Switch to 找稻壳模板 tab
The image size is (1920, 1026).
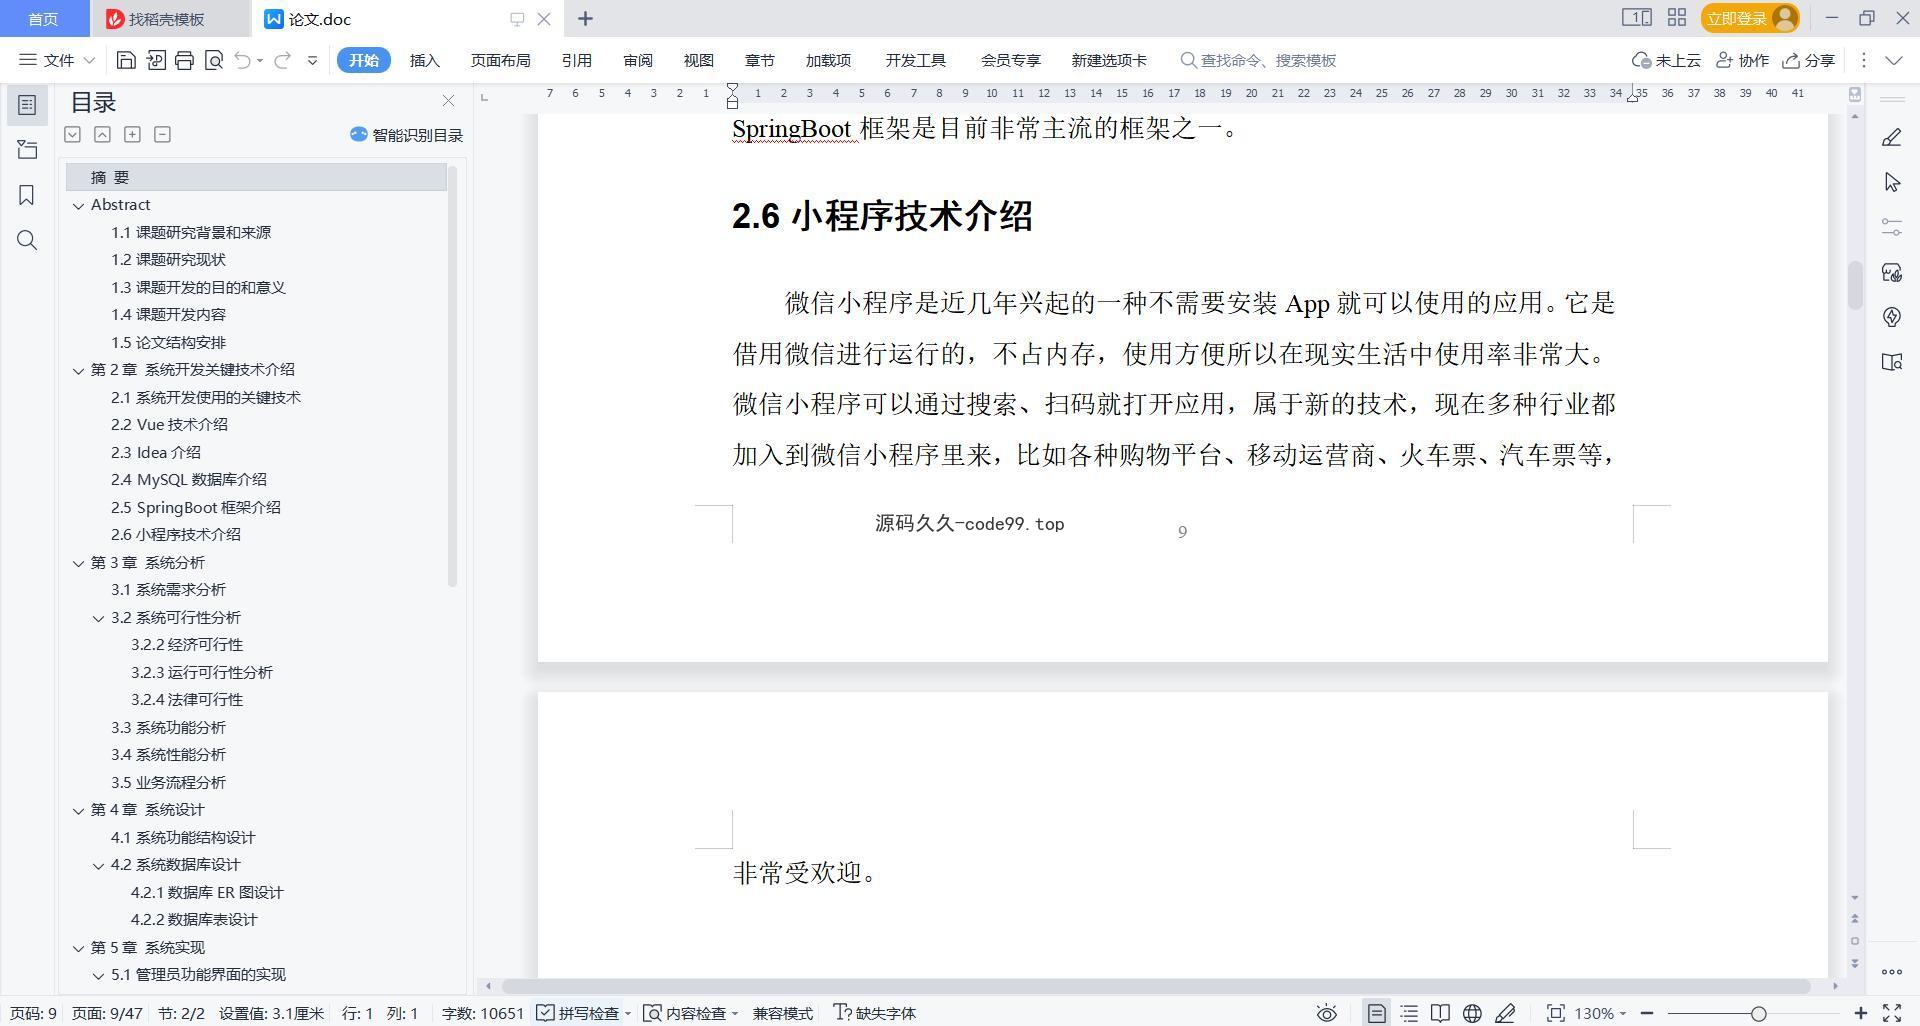click(168, 19)
